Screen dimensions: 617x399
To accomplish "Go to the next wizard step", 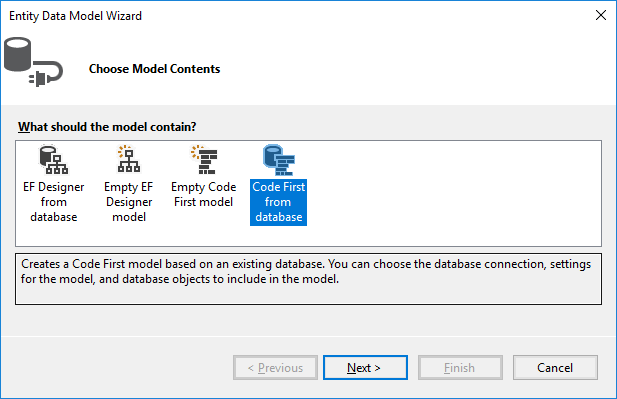I will point(365,368).
